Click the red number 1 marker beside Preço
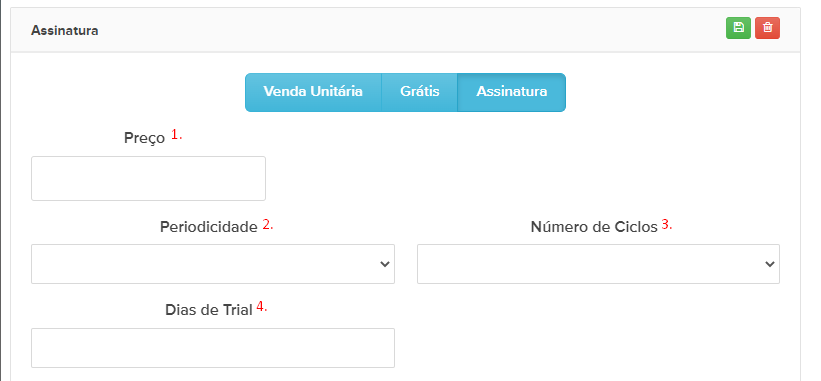Screen dimensions: 821x381 176,135
